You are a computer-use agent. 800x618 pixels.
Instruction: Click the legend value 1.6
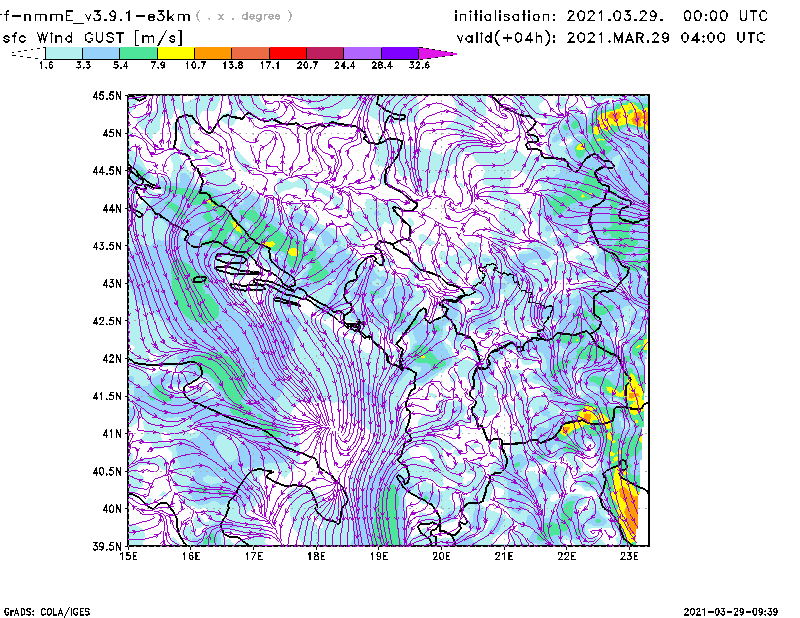coord(46,65)
